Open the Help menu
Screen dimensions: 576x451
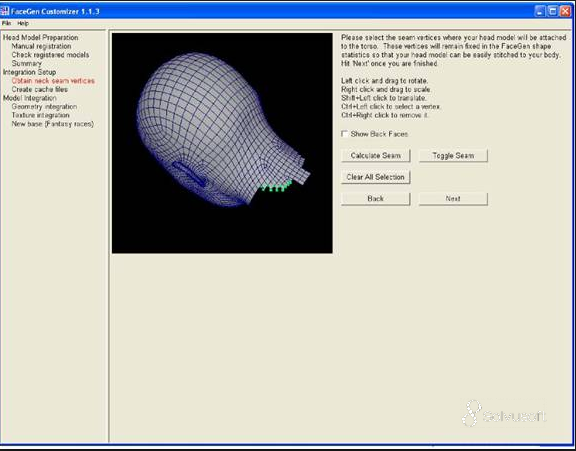23,23
